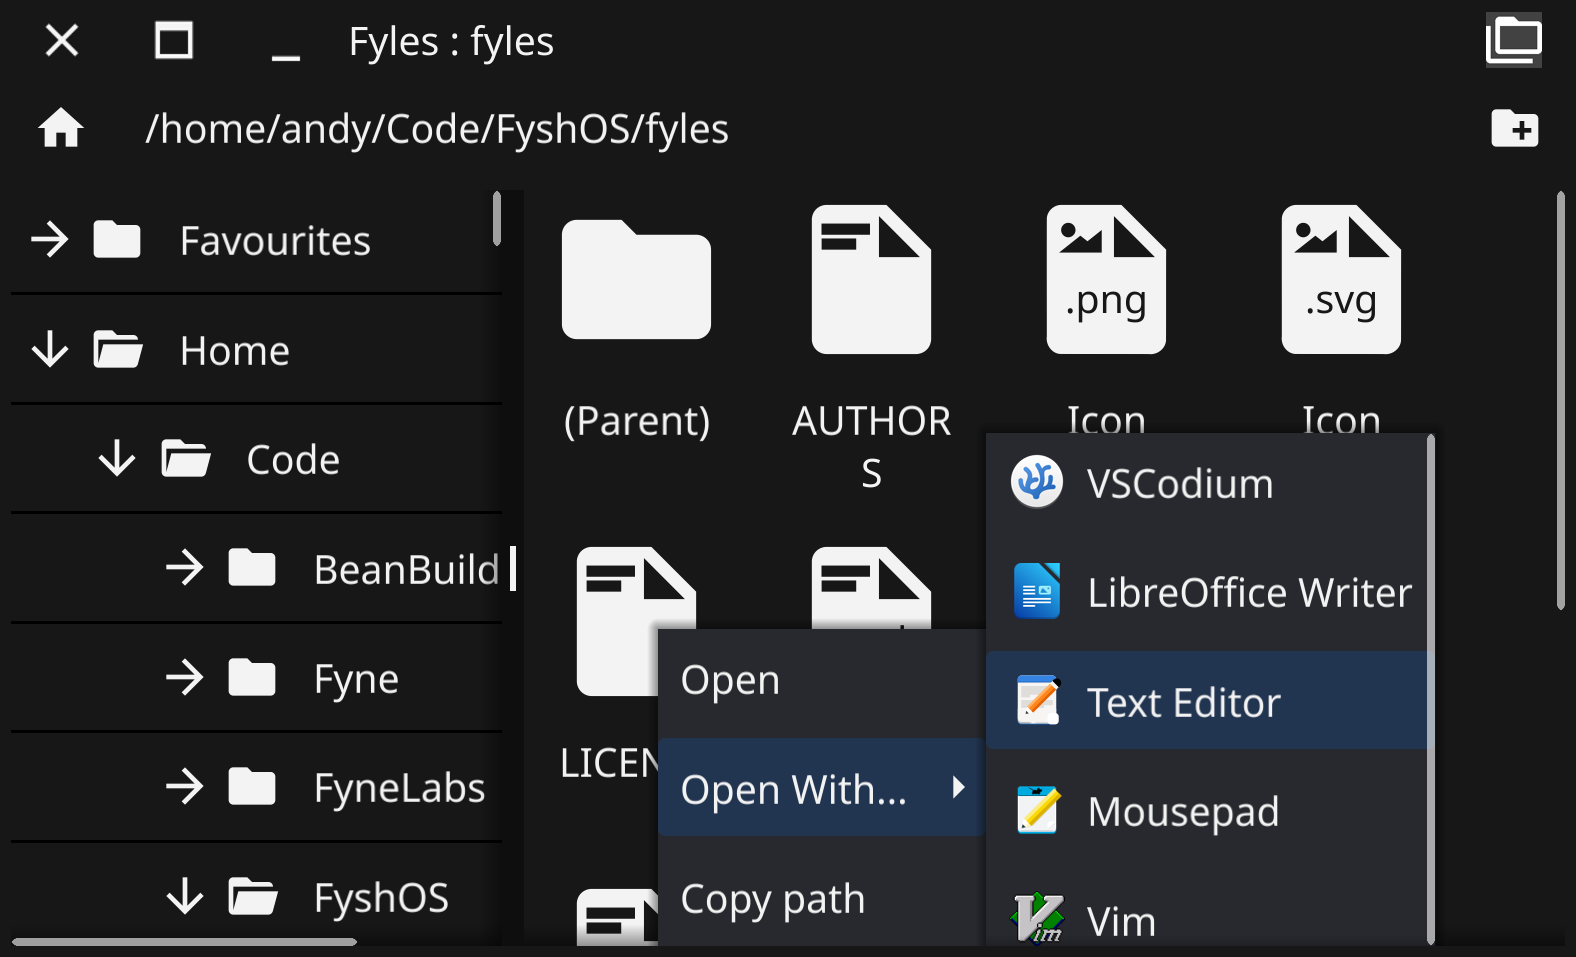Click the Vim app icon
Image resolution: width=1576 pixels, height=957 pixels.
pyautogui.click(x=1037, y=918)
